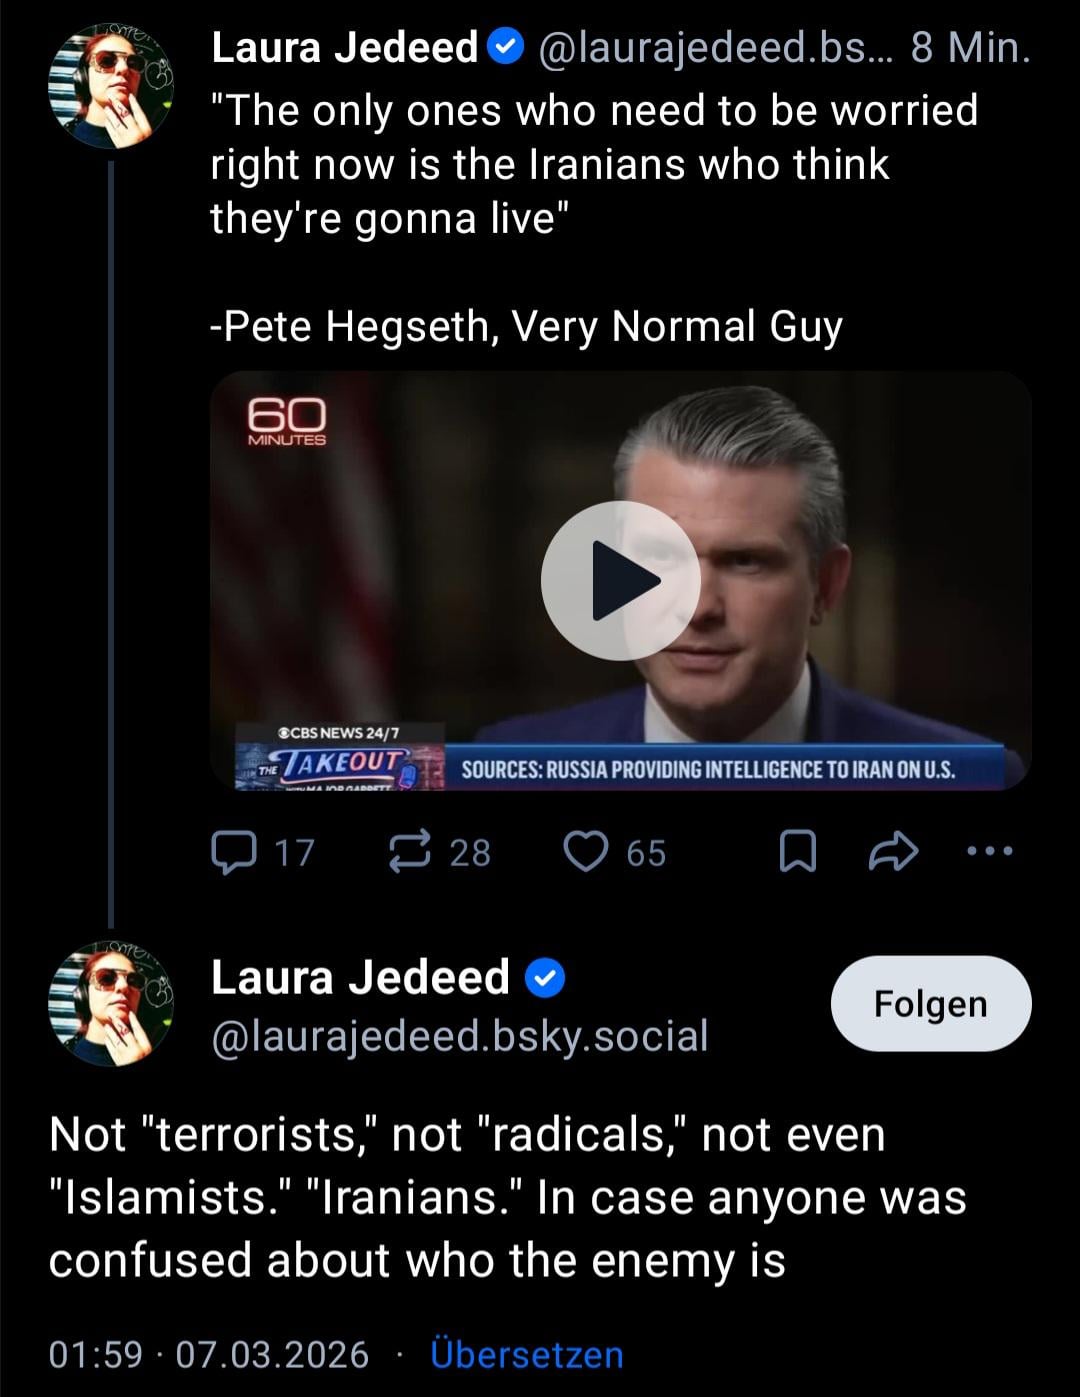Open the @laurajedeed.bsky.social handle link
Image resolution: width=1080 pixels, height=1397 pixels.
pyautogui.click(x=460, y=1036)
